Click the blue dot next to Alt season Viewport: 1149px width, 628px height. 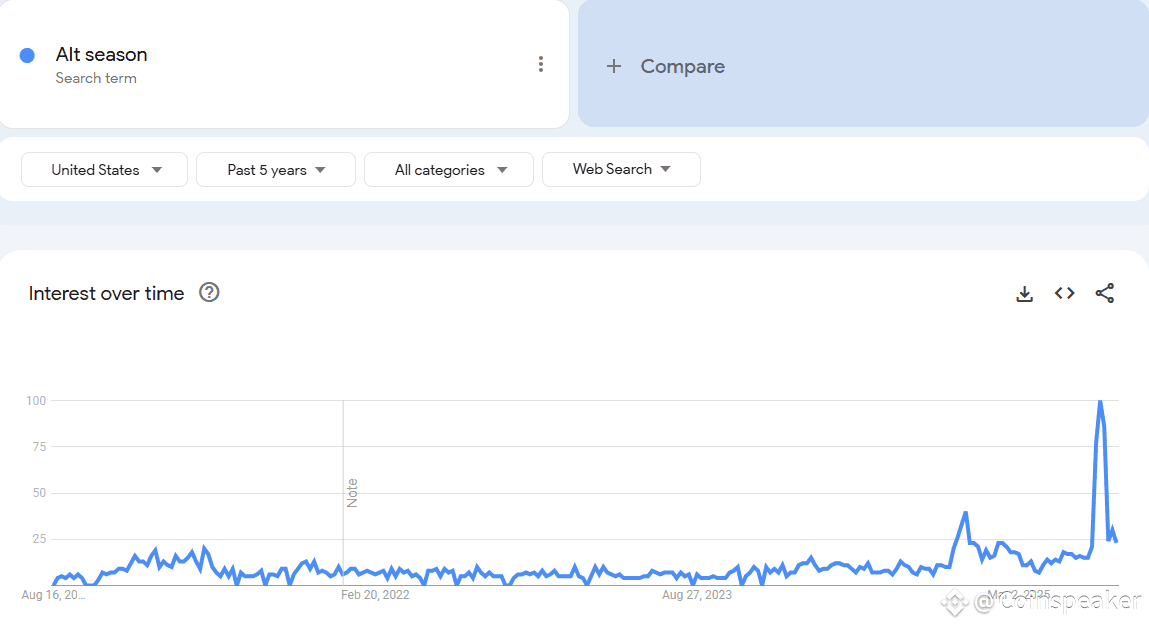pyautogui.click(x=27, y=56)
